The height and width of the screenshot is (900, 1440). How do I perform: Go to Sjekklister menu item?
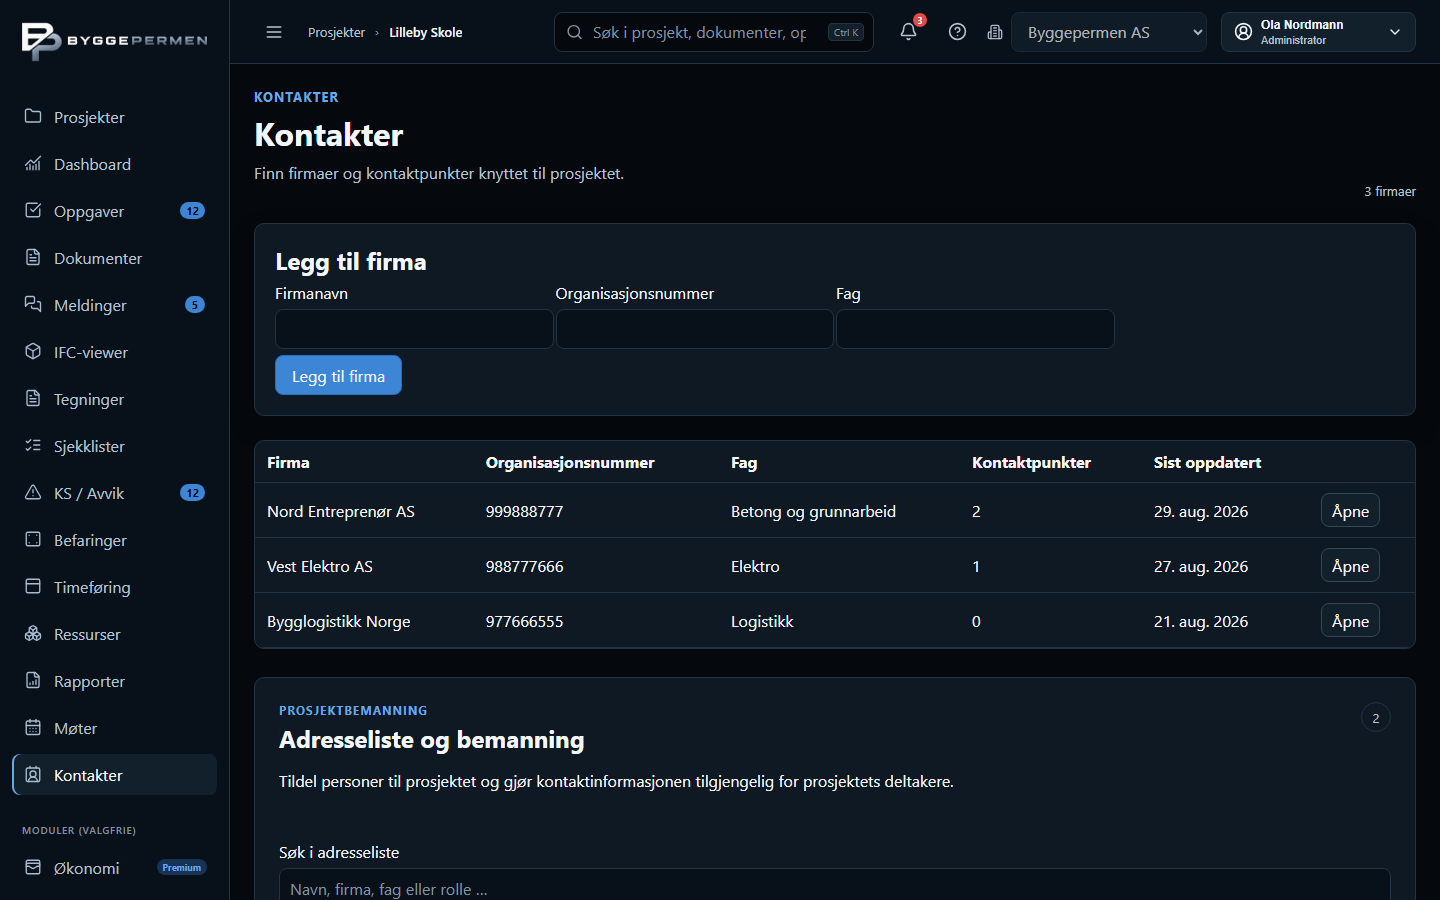[114, 446]
